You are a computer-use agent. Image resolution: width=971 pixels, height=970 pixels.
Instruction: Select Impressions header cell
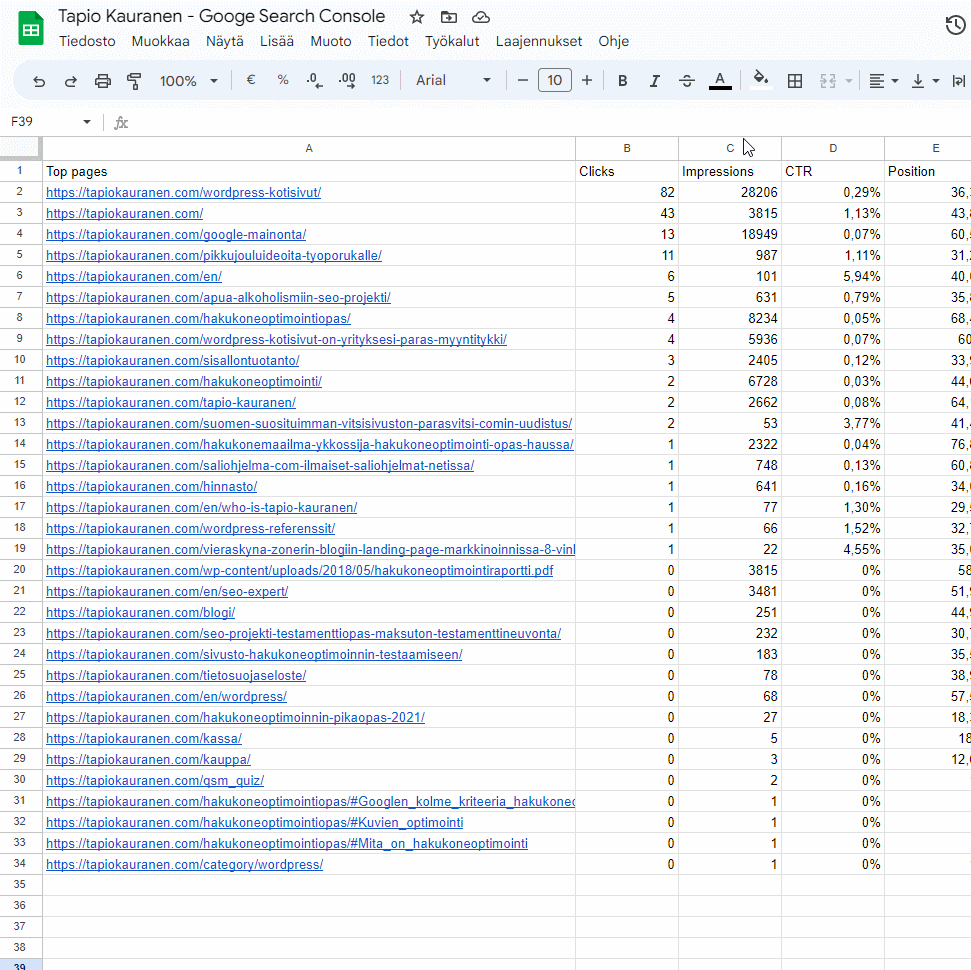pyautogui.click(x=730, y=172)
